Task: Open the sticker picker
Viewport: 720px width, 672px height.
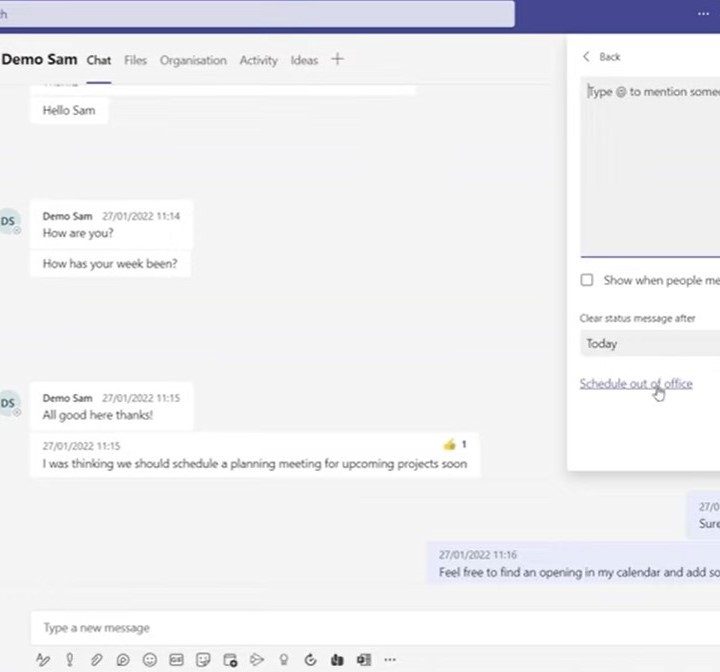Action: coord(203,660)
